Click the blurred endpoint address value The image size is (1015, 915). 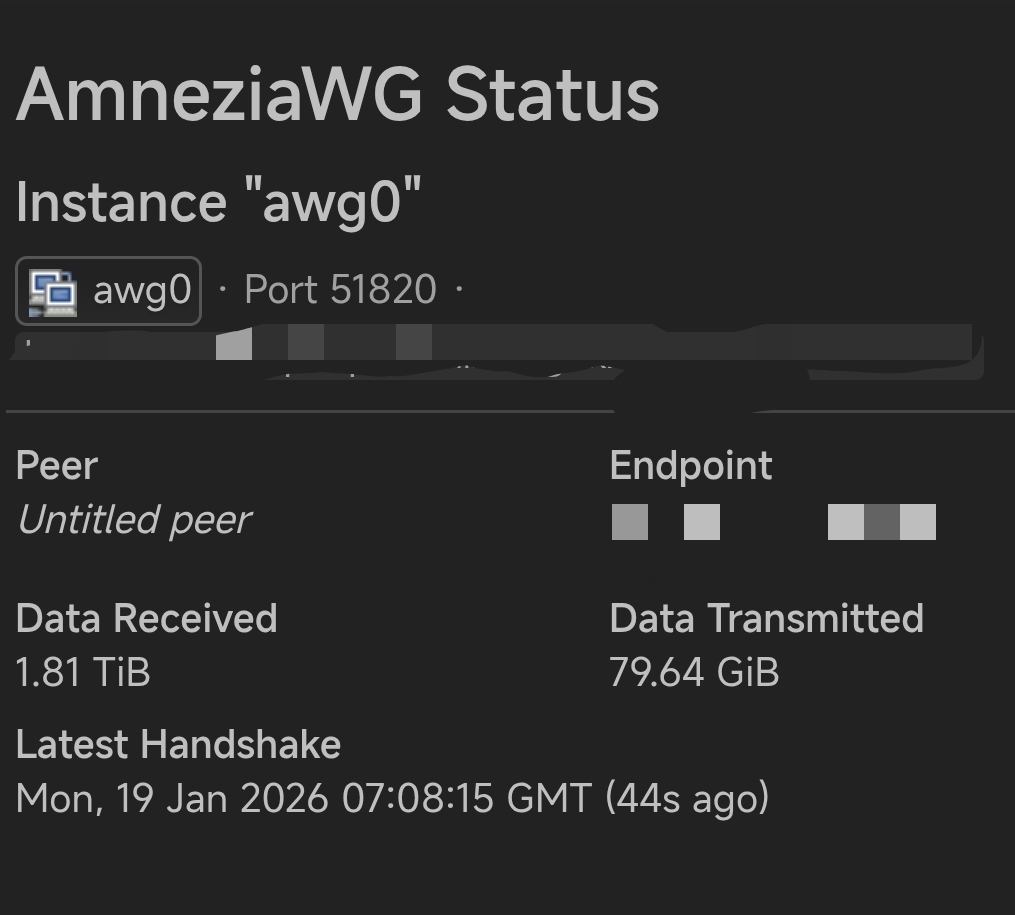click(773, 522)
